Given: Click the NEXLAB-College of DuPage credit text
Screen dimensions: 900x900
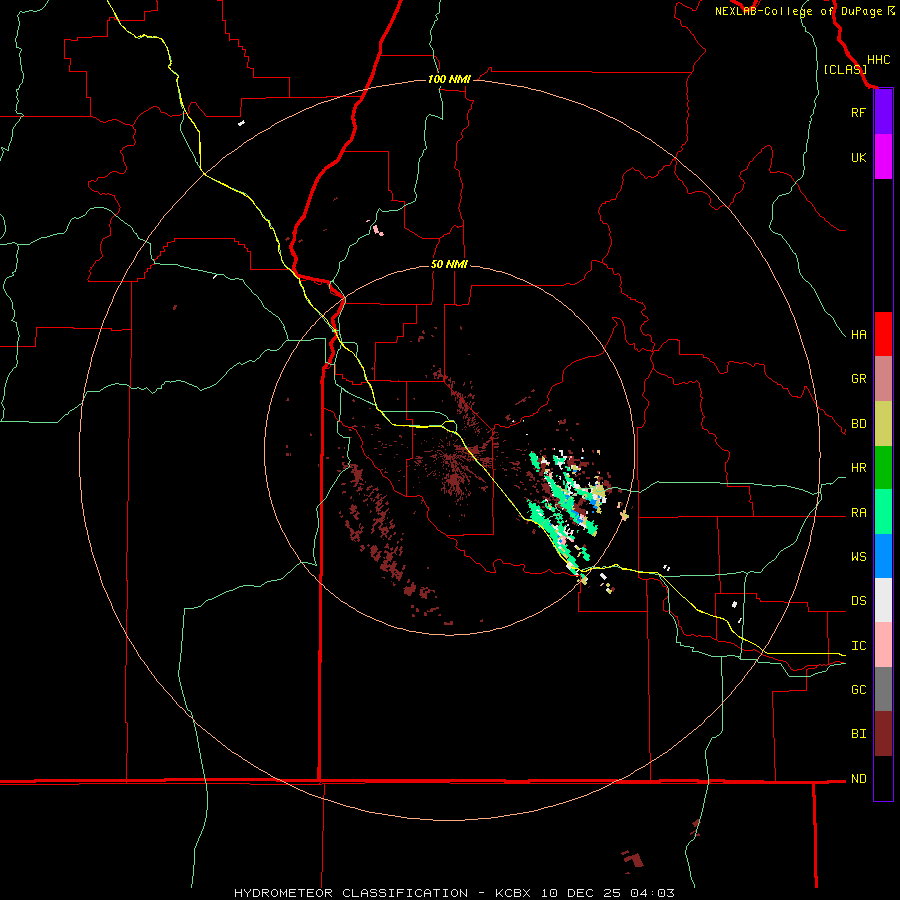Looking at the screenshot, I should (x=798, y=11).
